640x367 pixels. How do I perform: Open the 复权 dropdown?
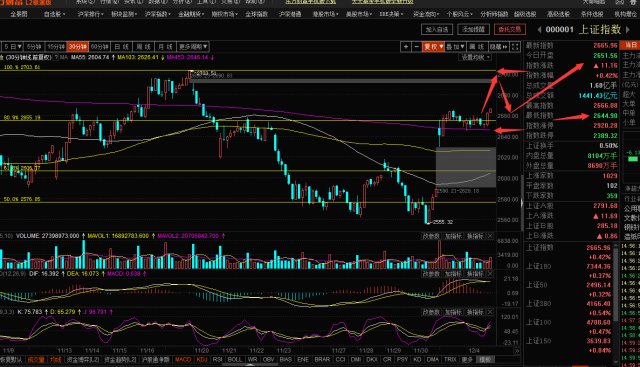[x=433, y=47]
